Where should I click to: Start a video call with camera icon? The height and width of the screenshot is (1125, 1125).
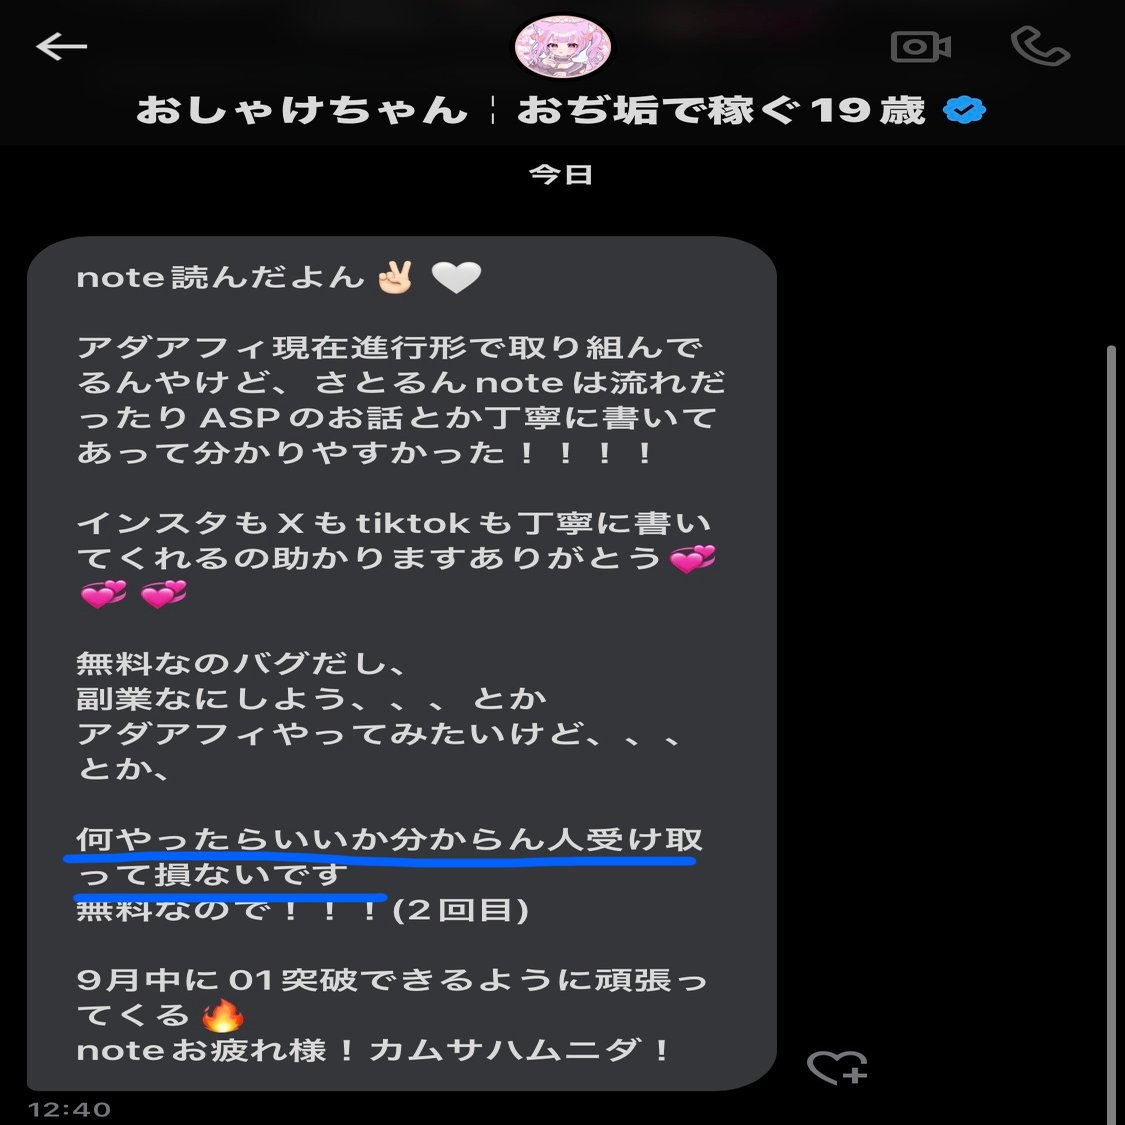coord(921,47)
